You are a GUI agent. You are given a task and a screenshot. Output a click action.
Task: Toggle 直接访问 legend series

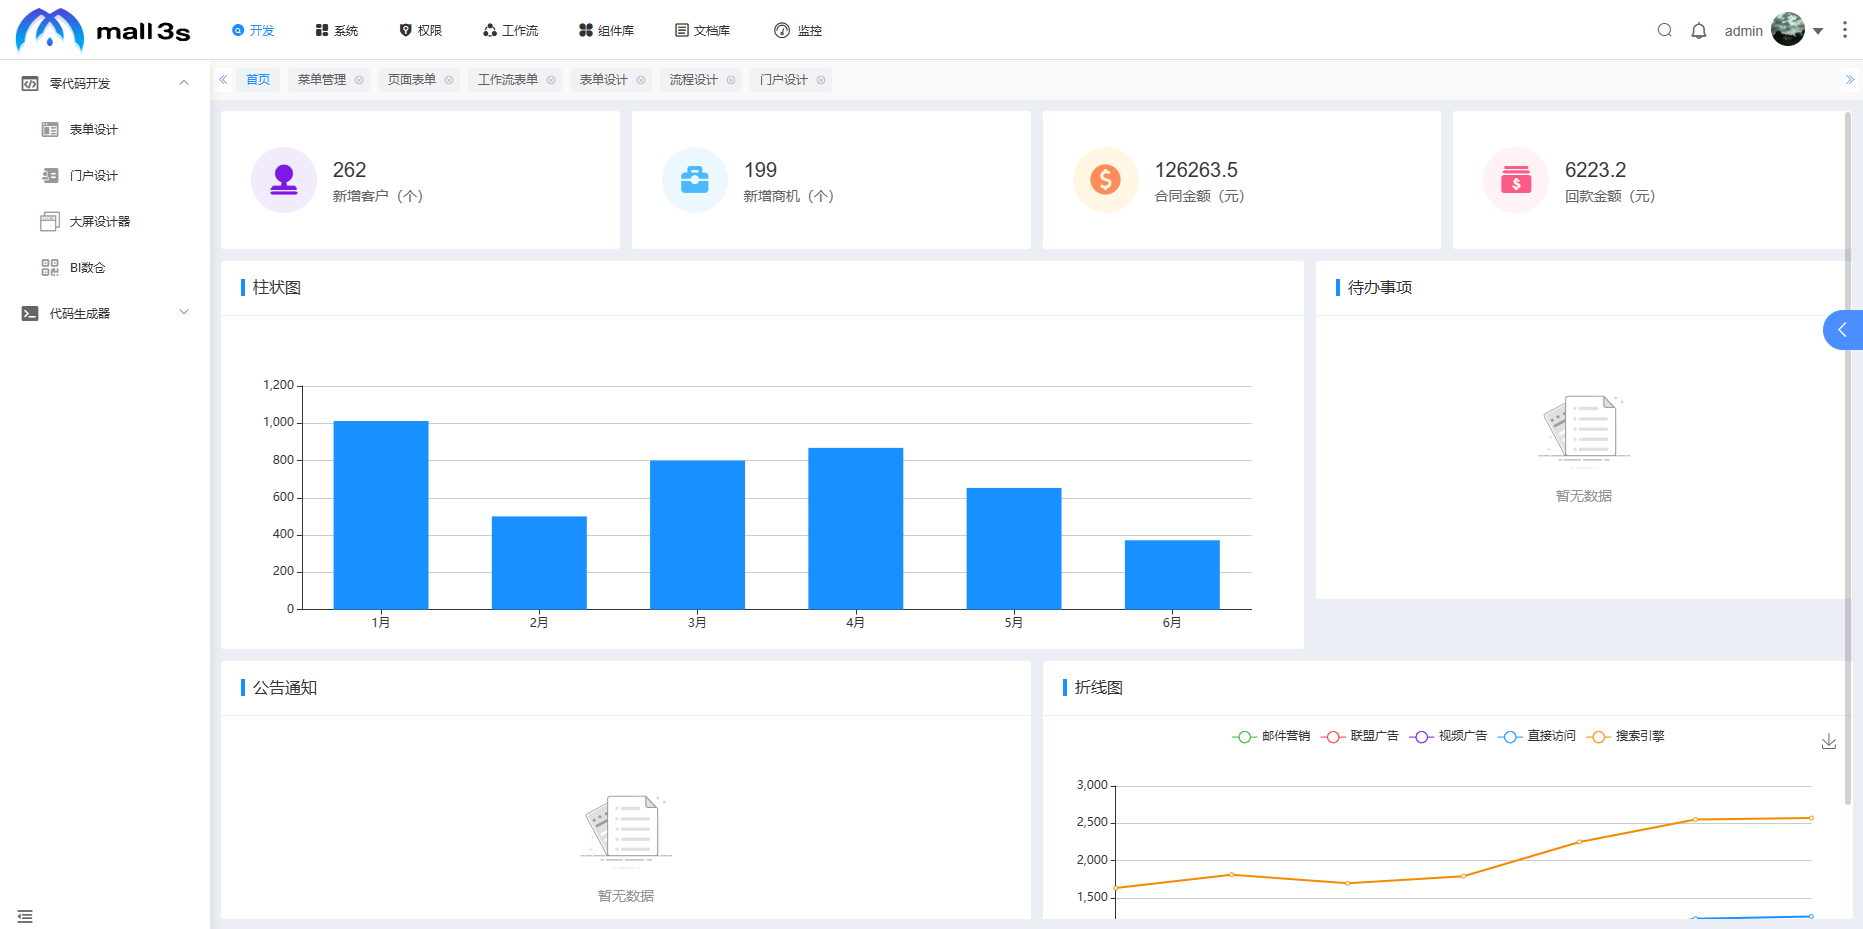pyautogui.click(x=1537, y=736)
